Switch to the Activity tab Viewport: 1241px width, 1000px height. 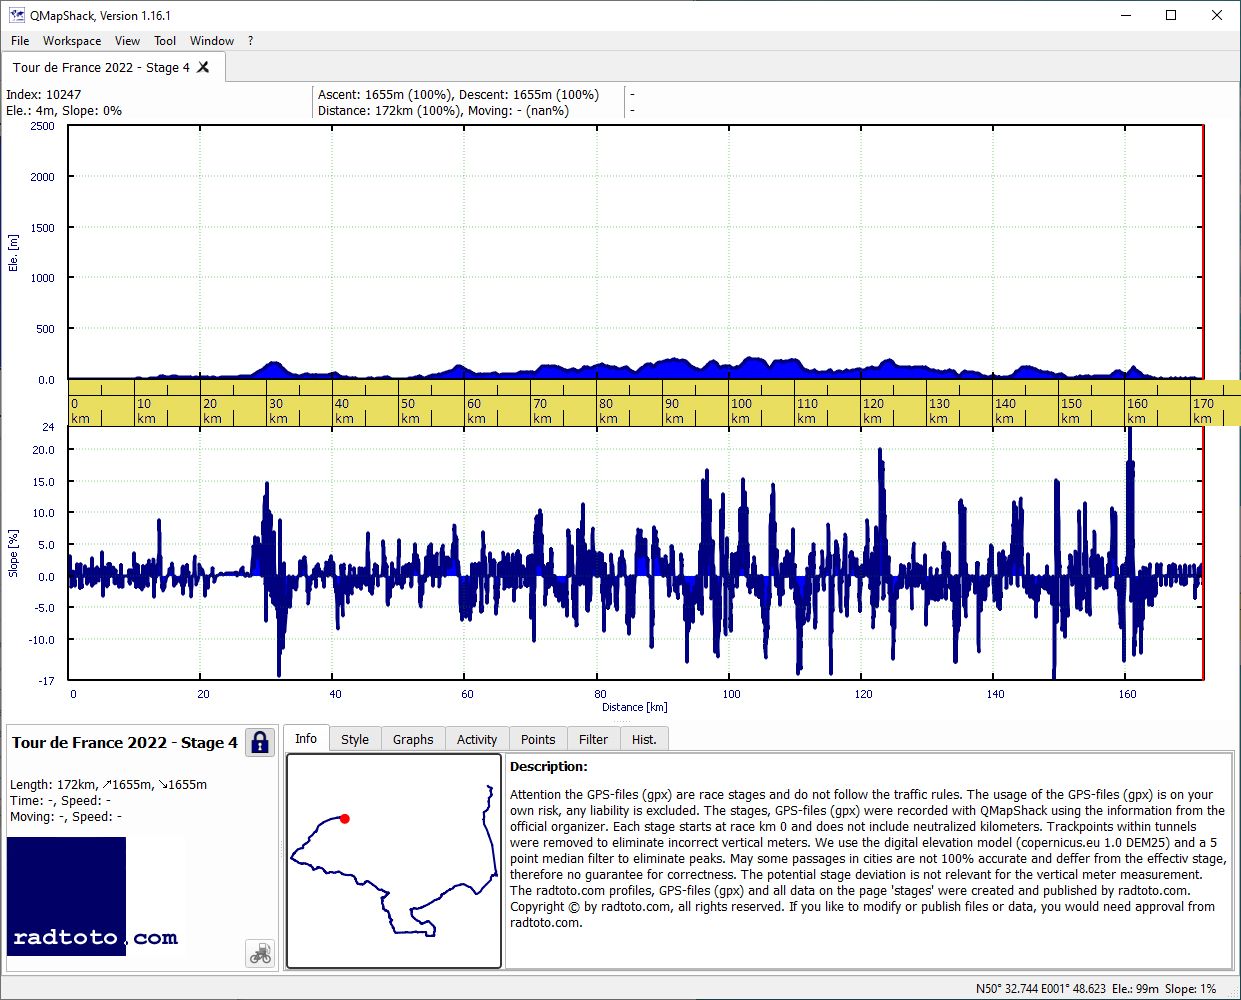(477, 739)
